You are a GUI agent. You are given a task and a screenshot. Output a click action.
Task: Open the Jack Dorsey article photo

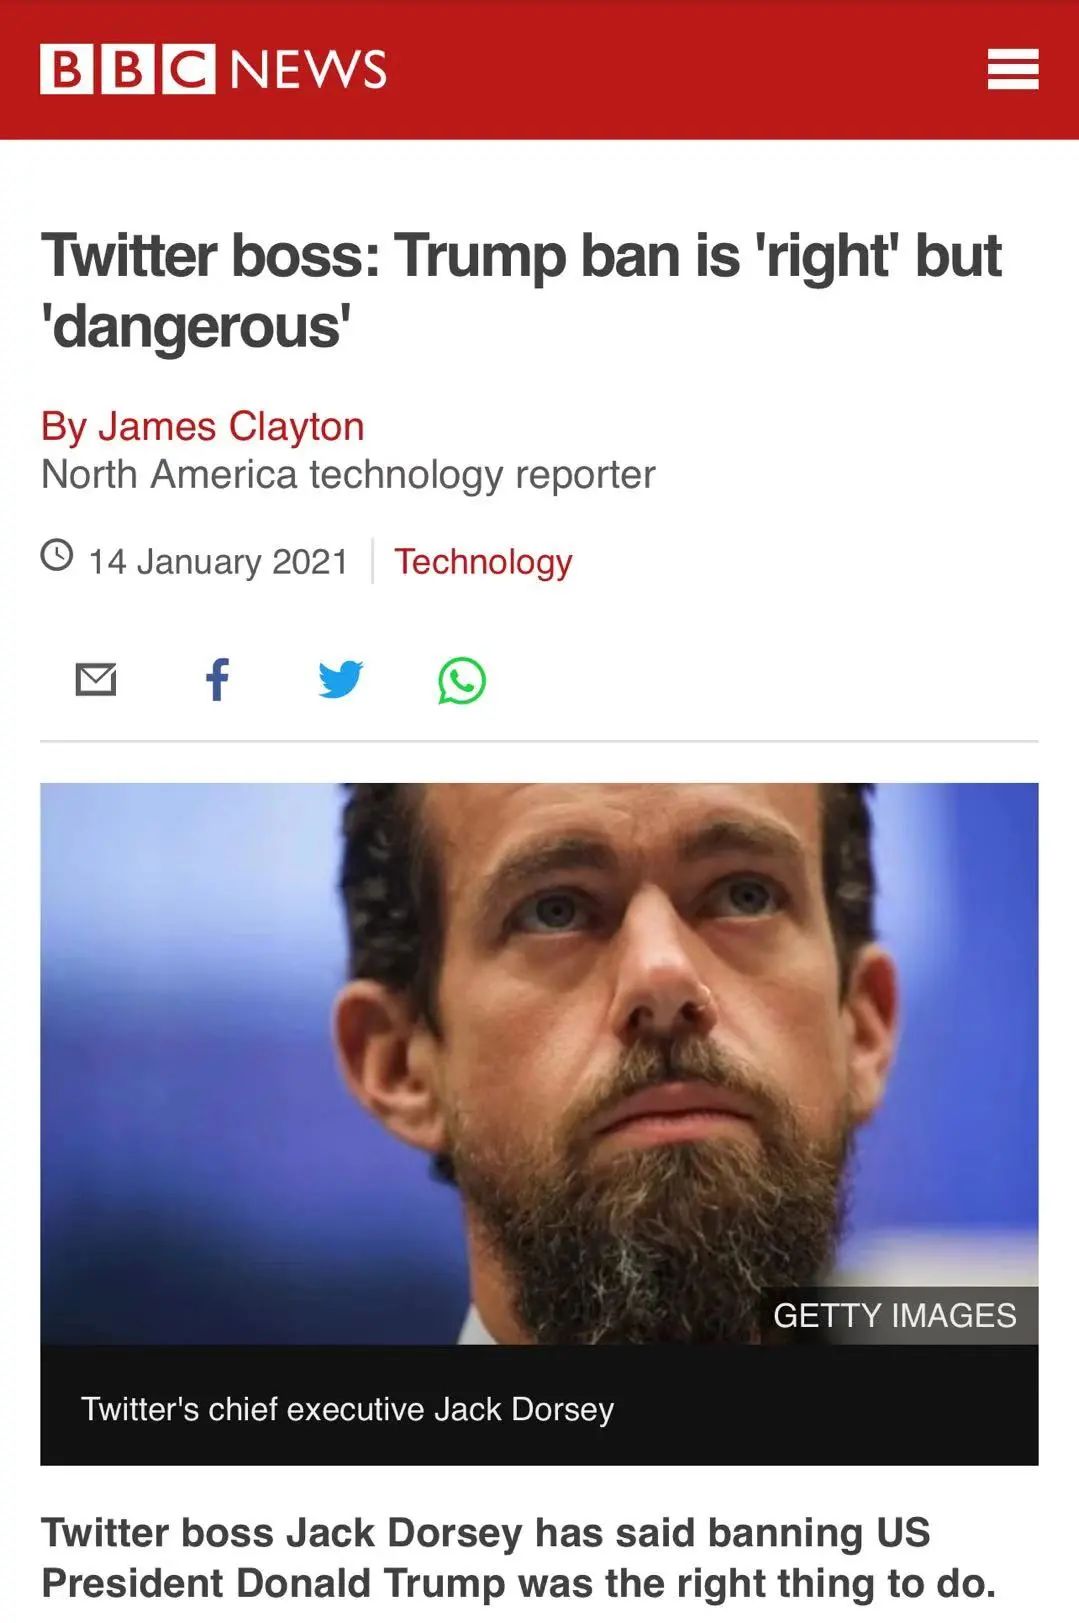539,1063
